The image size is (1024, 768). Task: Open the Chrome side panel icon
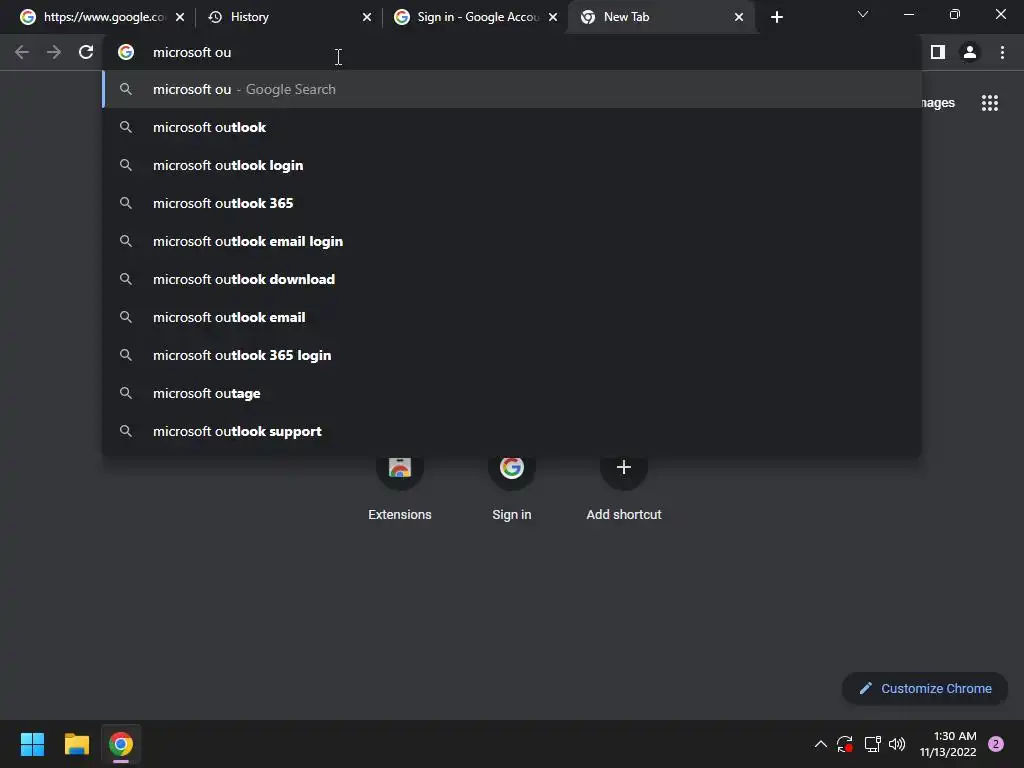[938, 52]
